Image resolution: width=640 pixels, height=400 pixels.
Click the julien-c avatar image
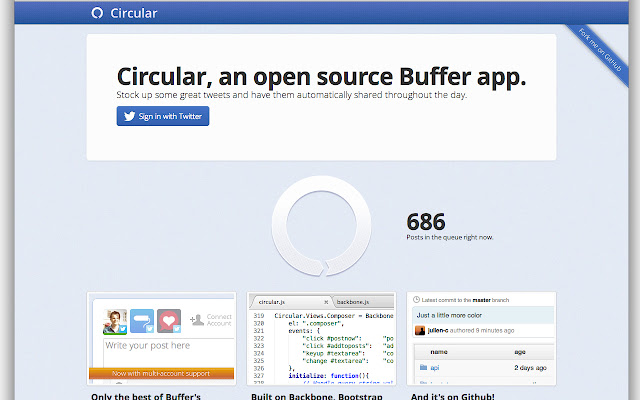[420, 330]
